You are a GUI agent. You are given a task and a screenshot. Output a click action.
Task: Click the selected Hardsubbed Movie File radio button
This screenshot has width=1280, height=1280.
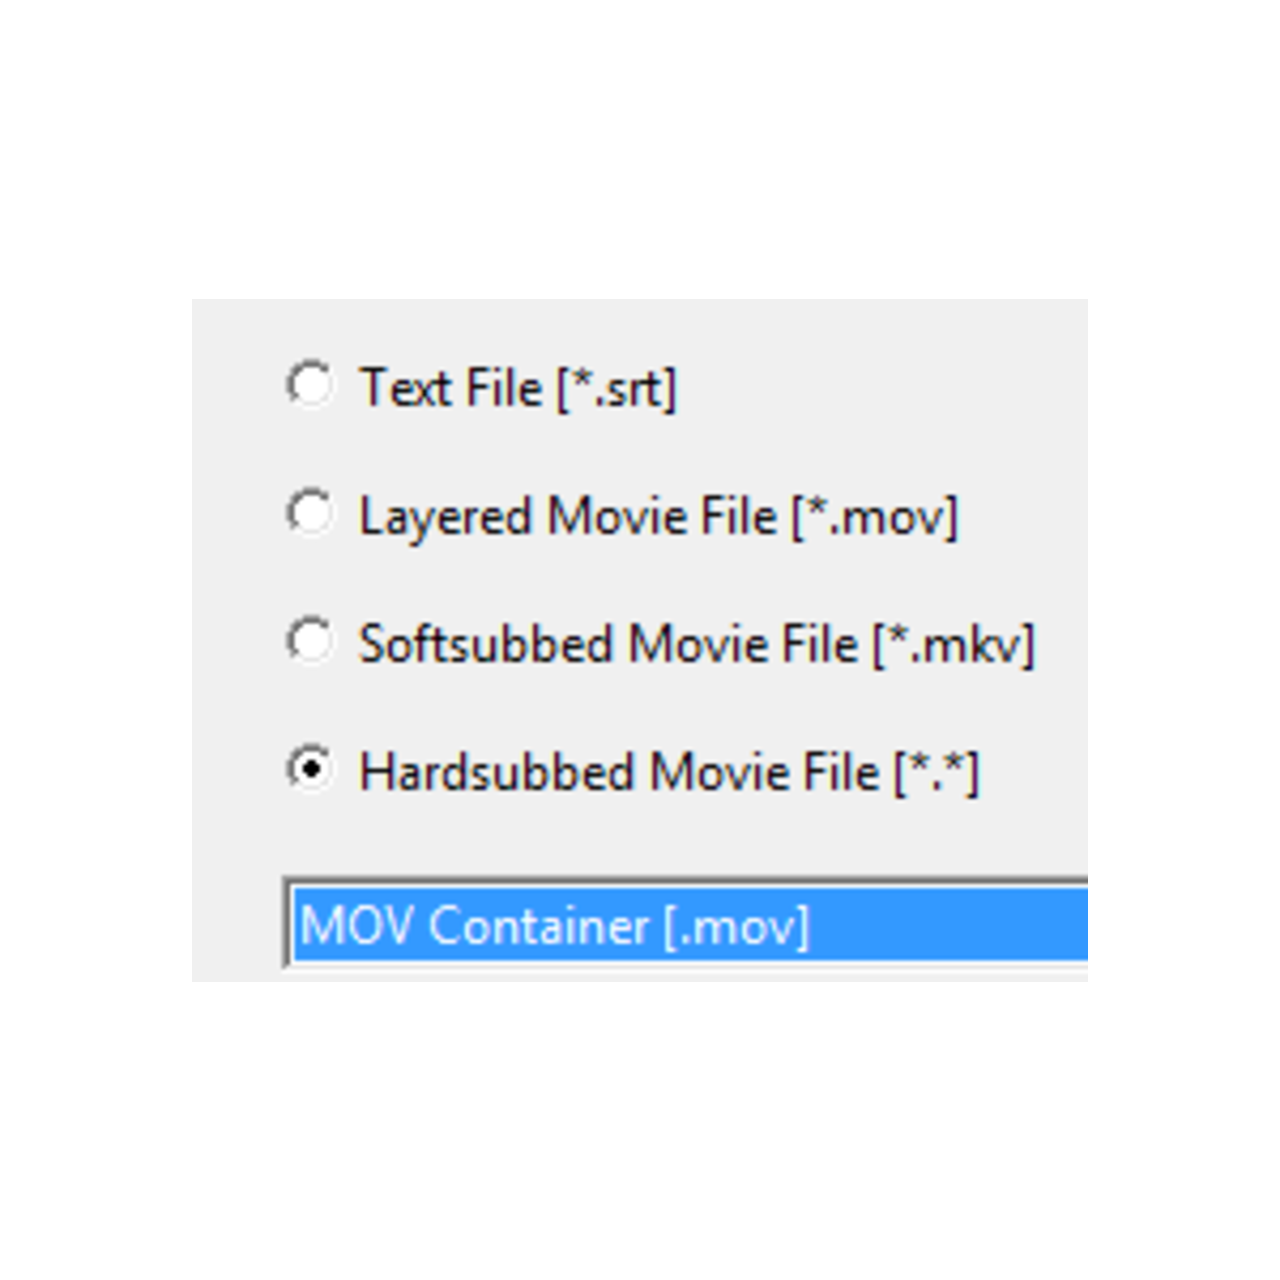tap(310, 769)
